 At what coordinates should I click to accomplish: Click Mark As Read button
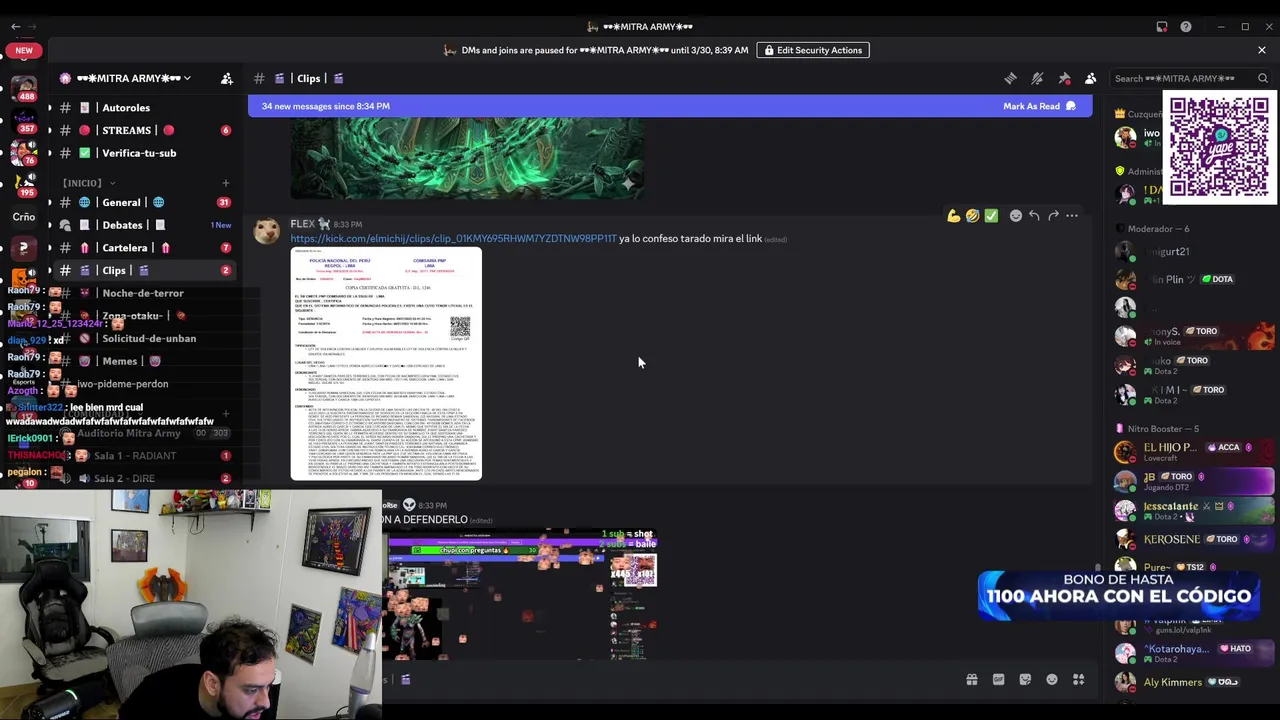(1039, 106)
